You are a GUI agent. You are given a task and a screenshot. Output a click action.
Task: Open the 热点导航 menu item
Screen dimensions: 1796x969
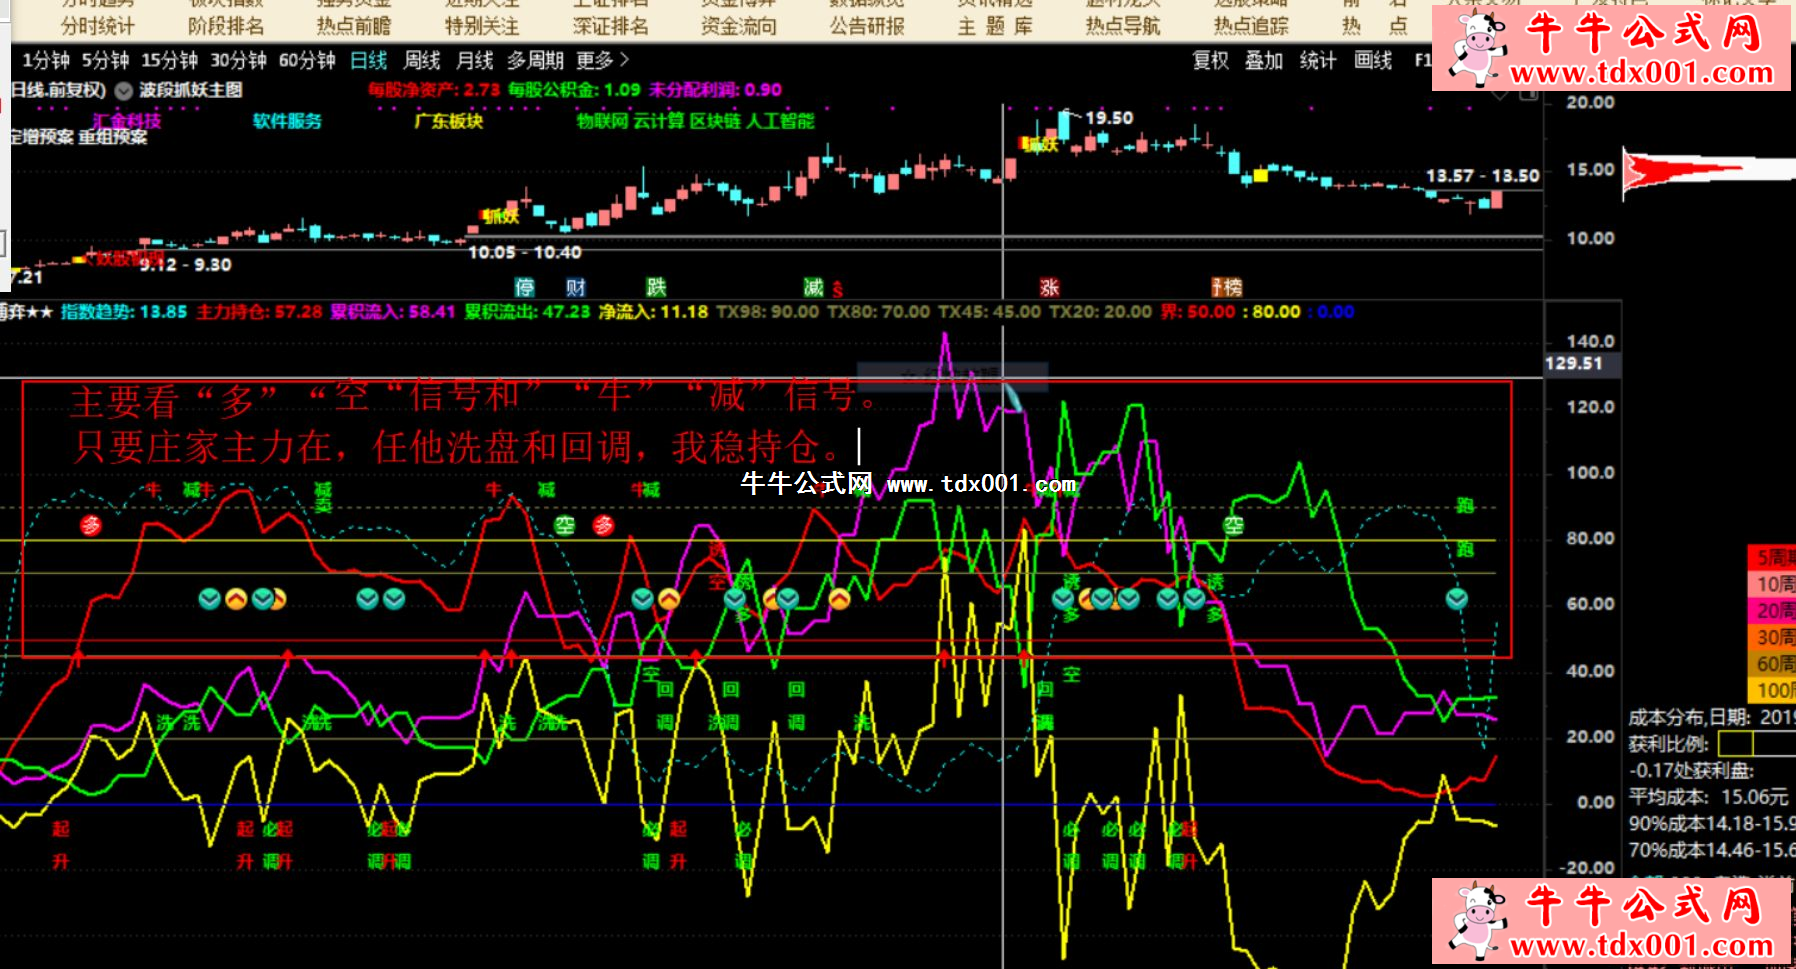coord(1123,26)
